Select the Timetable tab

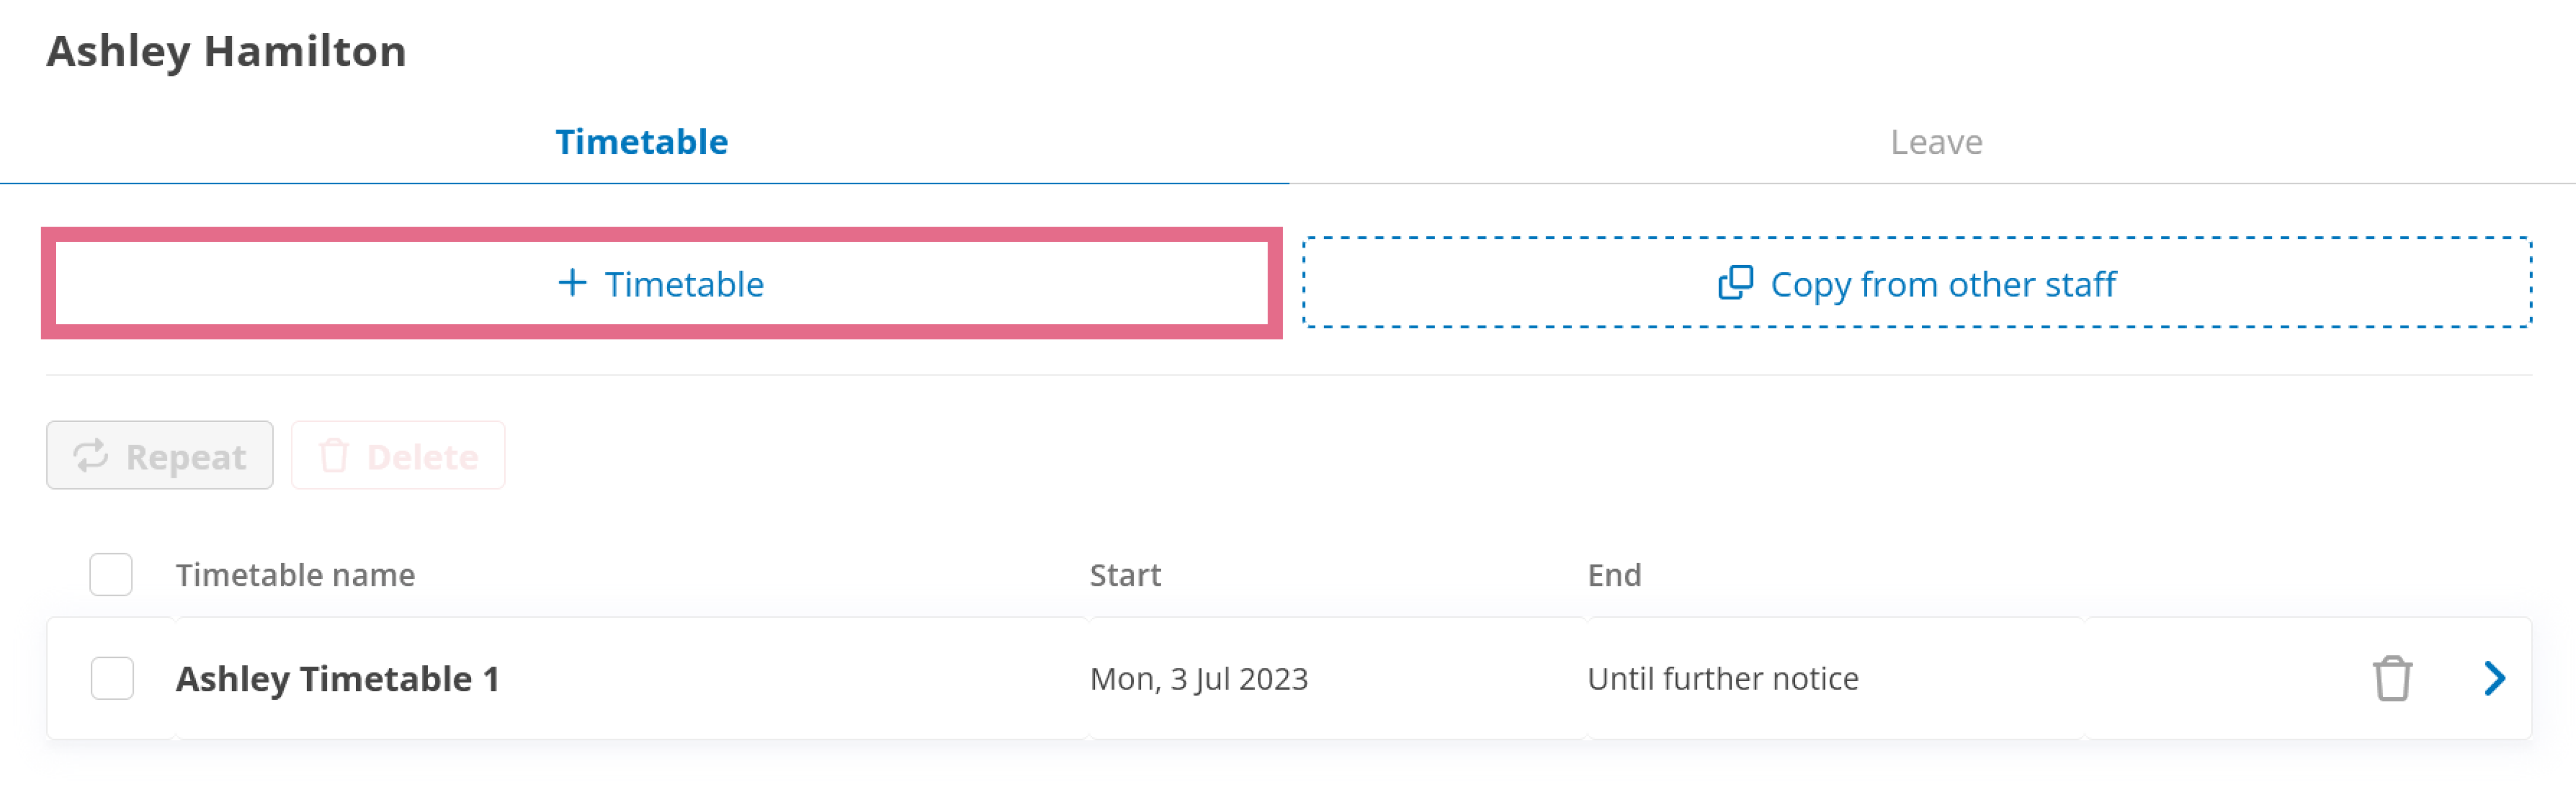pos(642,142)
